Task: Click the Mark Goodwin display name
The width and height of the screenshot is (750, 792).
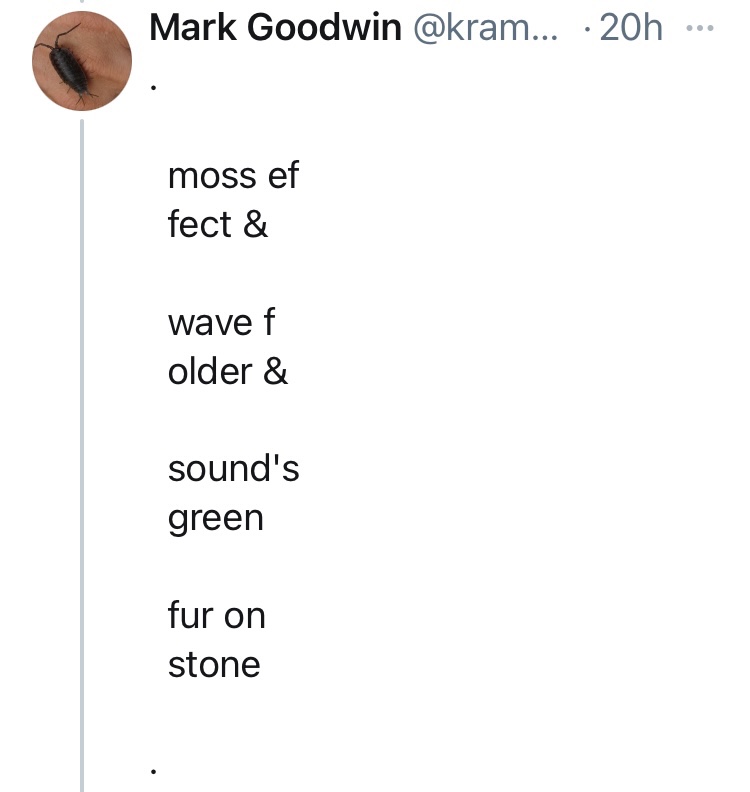Action: click(275, 28)
